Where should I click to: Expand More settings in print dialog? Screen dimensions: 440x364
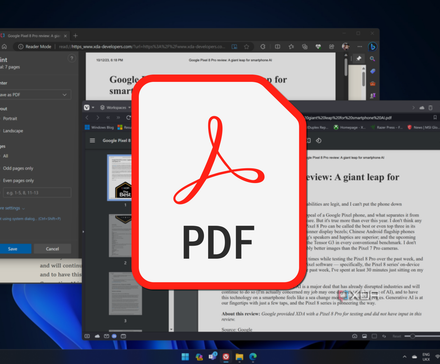[12, 208]
